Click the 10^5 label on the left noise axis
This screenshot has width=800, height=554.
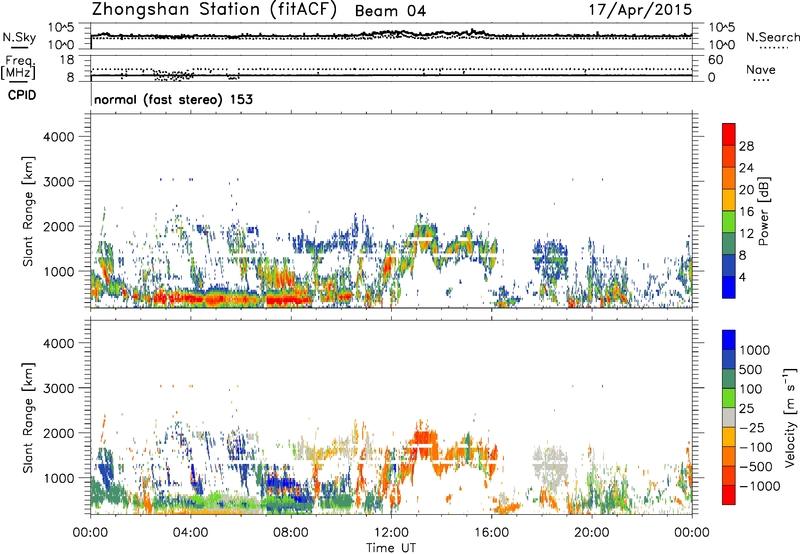point(61,27)
